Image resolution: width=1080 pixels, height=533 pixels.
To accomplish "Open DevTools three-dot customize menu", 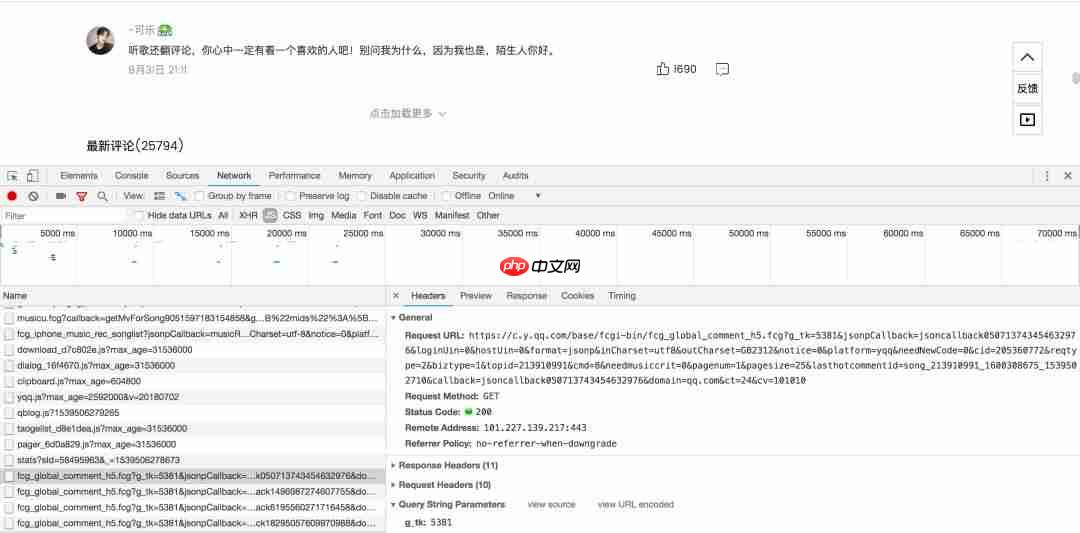I will 1047,176.
